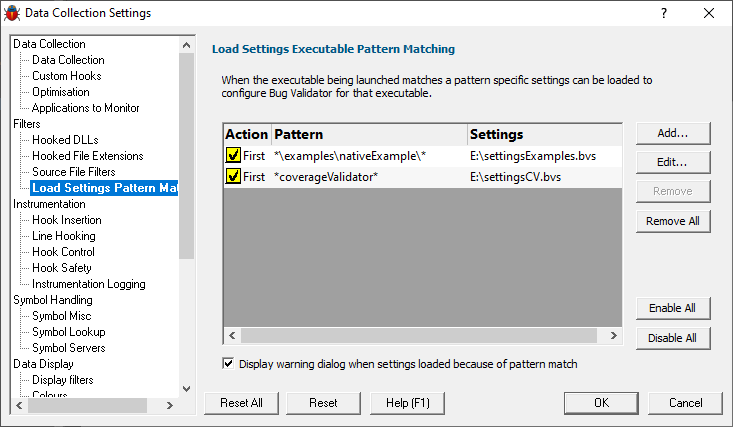Click the tree panel scroll down arrow
This screenshot has width=733, height=427.
click(x=187, y=389)
